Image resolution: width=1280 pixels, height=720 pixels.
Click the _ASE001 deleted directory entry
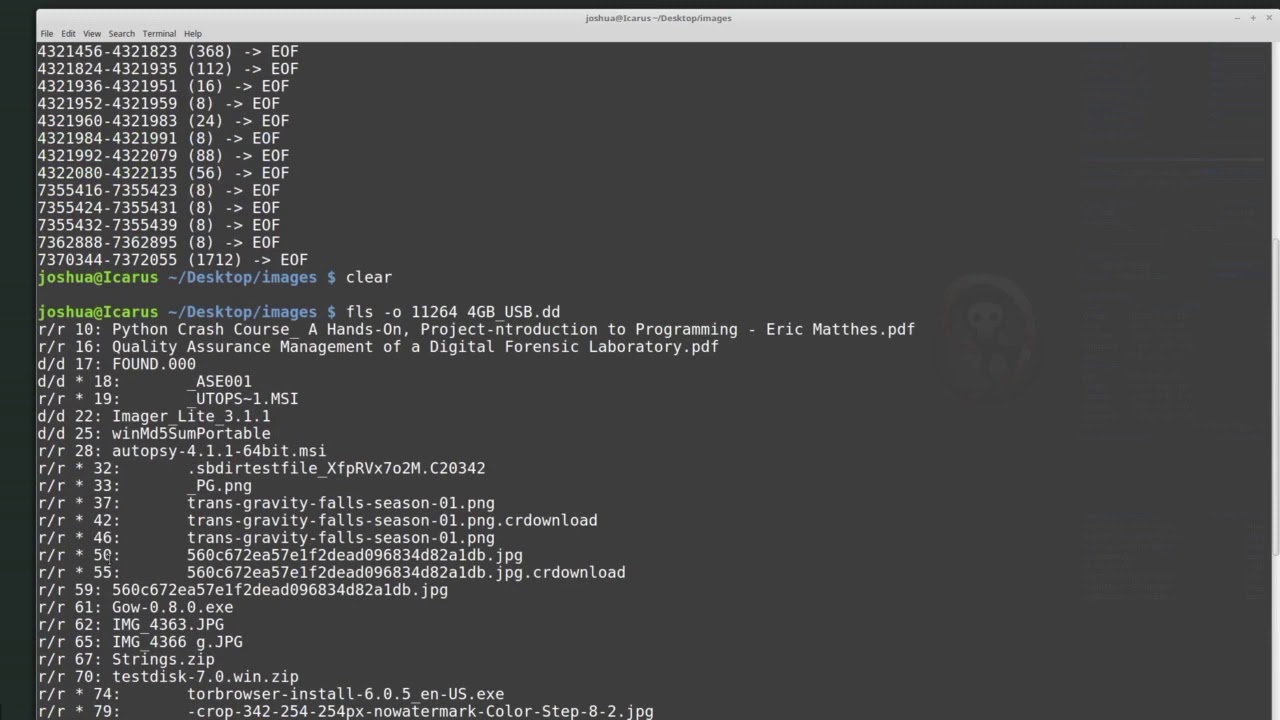[x=145, y=381]
